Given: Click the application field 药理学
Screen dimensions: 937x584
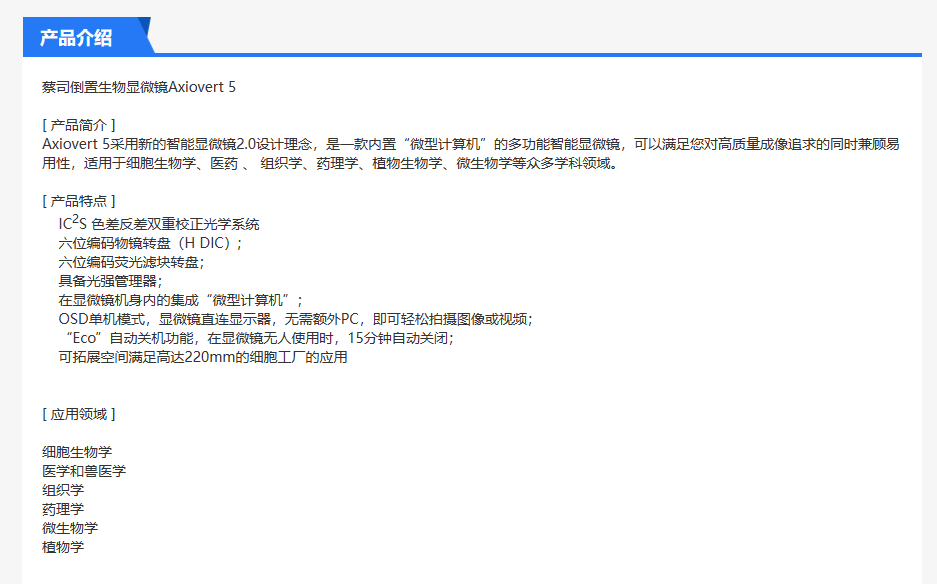Looking at the screenshot, I should 63,509.
